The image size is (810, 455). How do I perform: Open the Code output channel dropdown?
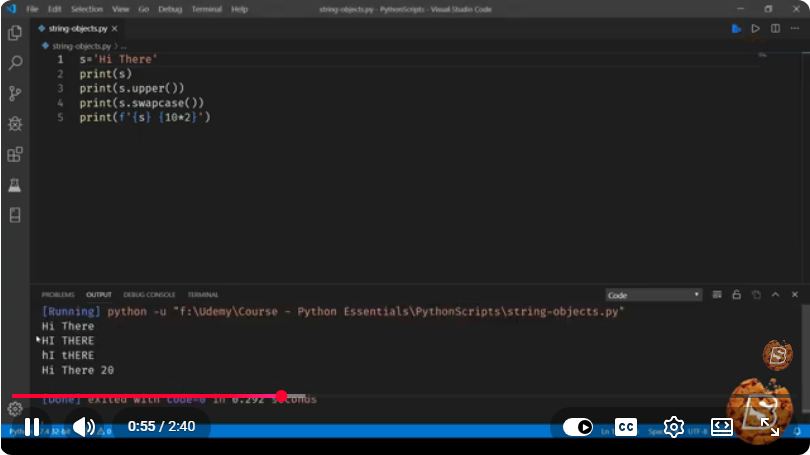(653, 295)
